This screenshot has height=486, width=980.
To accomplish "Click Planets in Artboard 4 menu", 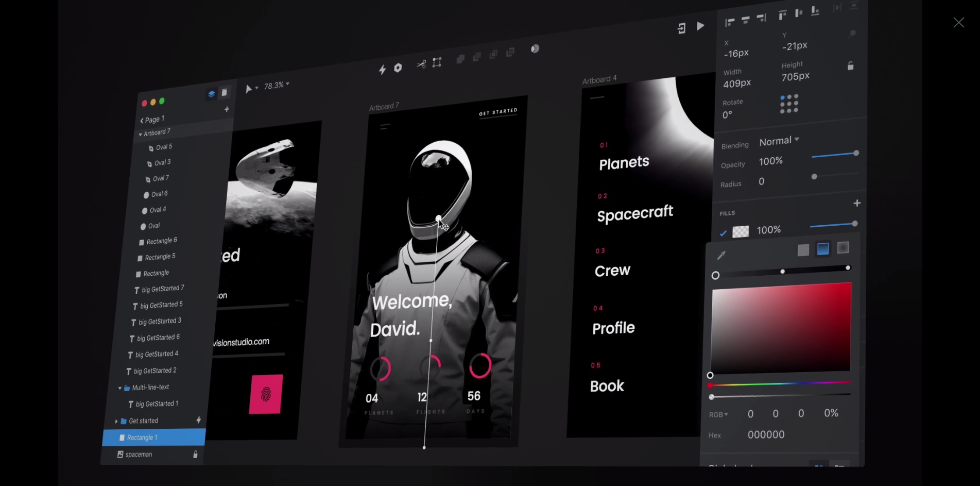I will tap(624, 163).
